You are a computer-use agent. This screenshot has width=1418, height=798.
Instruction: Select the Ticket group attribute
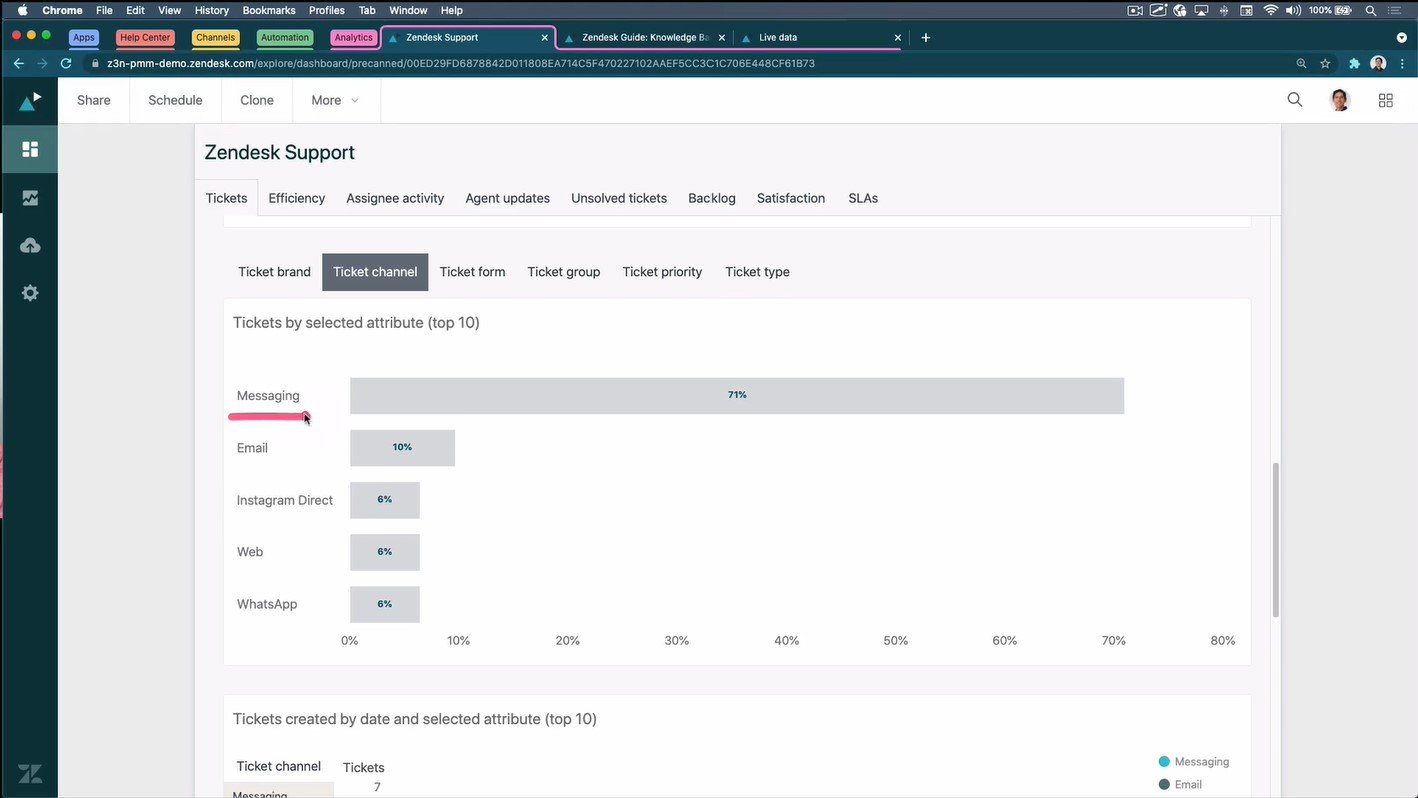(564, 272)
